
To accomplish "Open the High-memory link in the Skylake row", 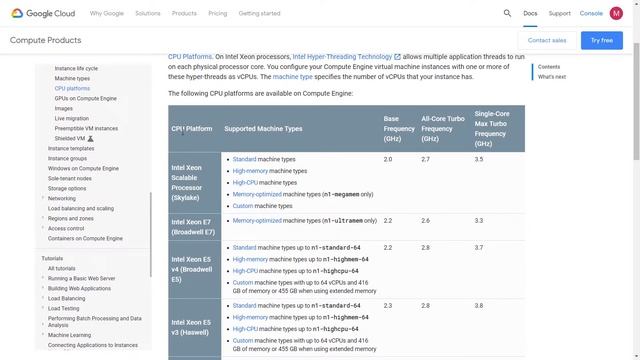I will coord(250,171).
